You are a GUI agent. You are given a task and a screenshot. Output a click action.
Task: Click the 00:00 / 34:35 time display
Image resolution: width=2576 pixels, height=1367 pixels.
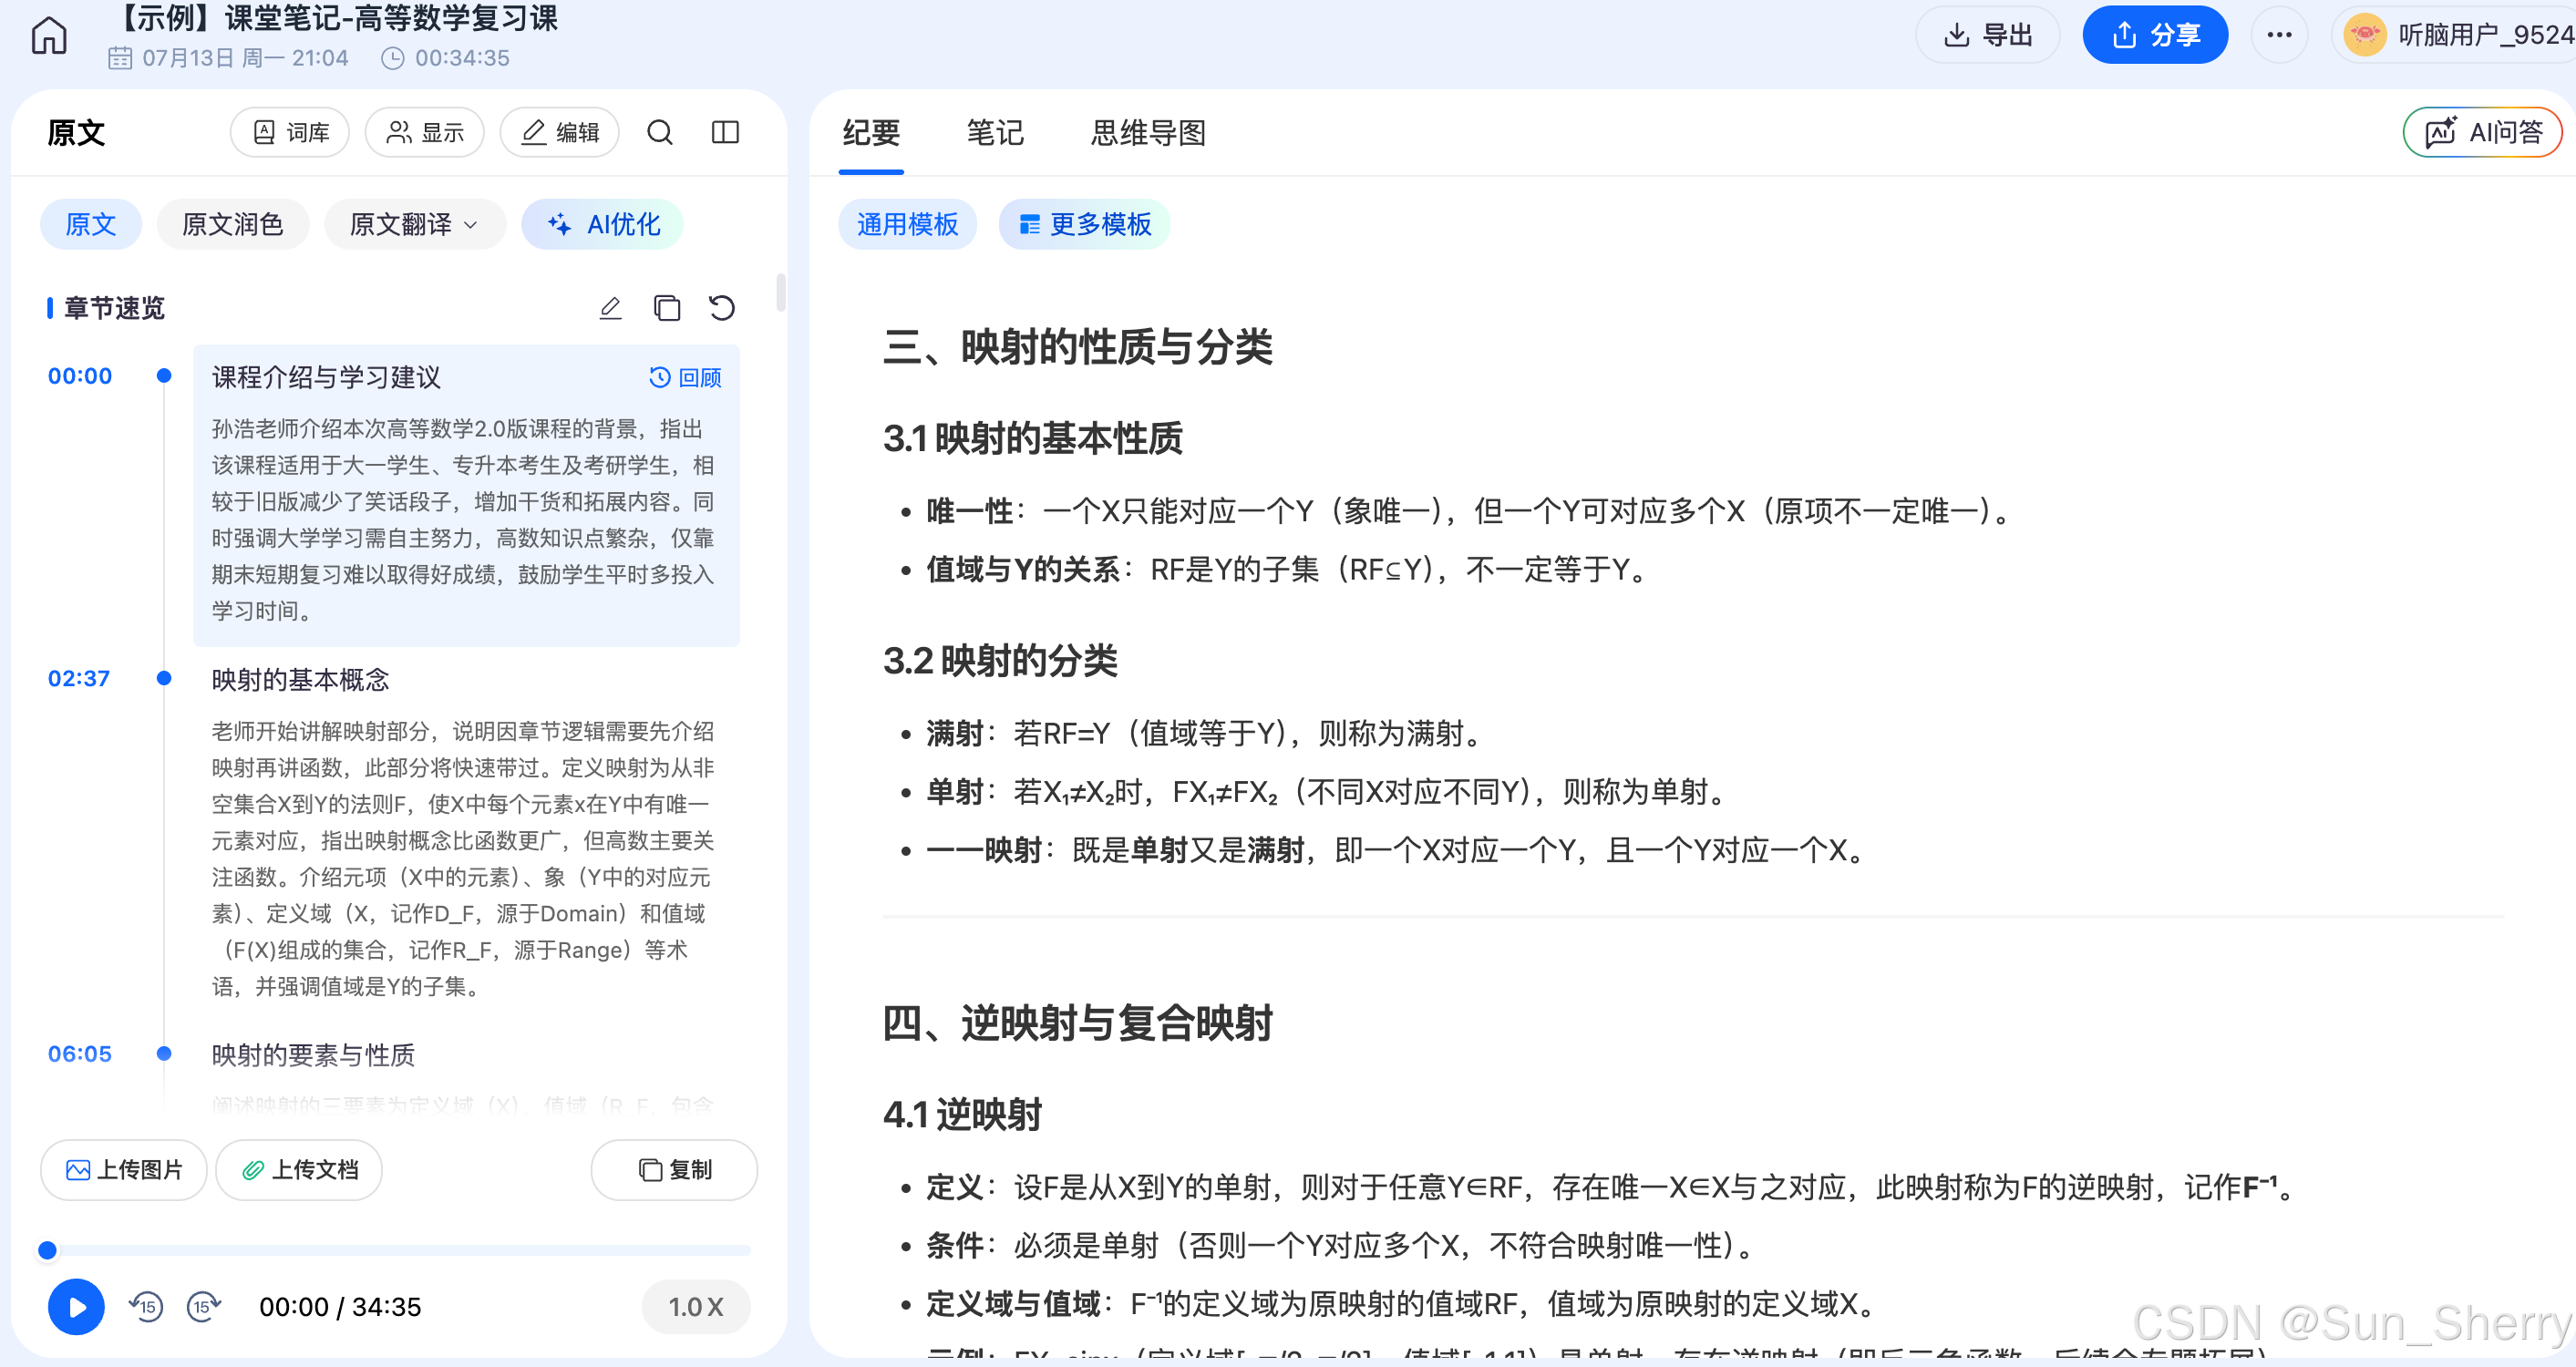pos(340,1306)
